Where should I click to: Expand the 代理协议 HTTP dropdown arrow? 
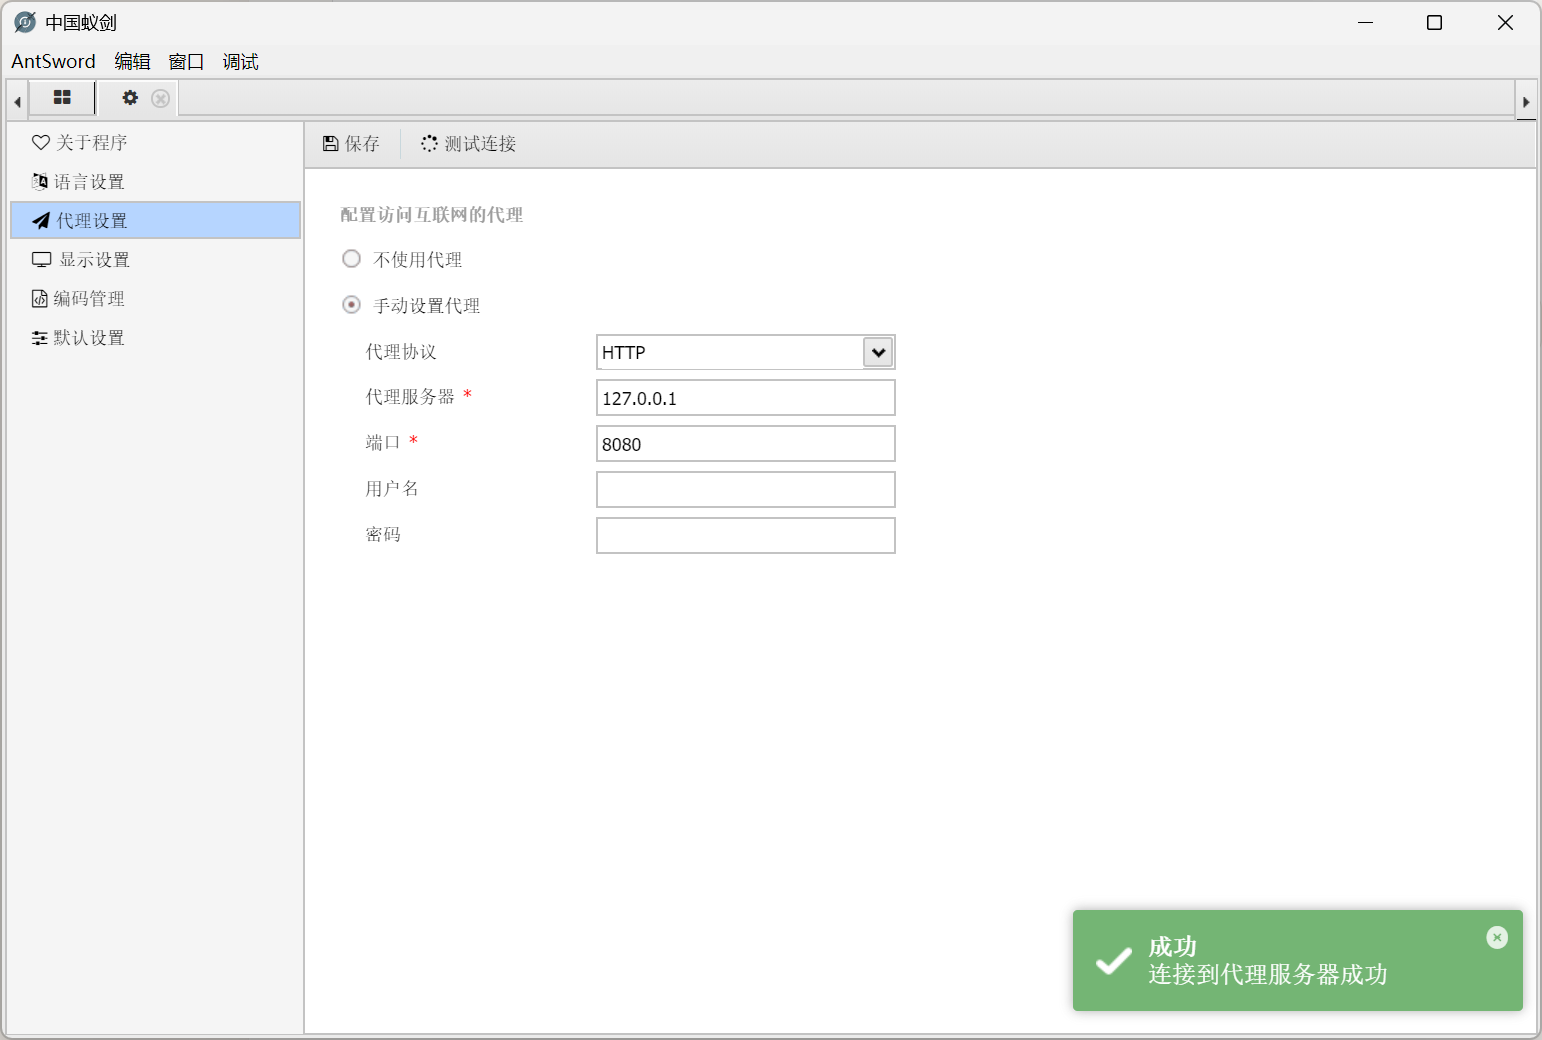click(878, 352)
